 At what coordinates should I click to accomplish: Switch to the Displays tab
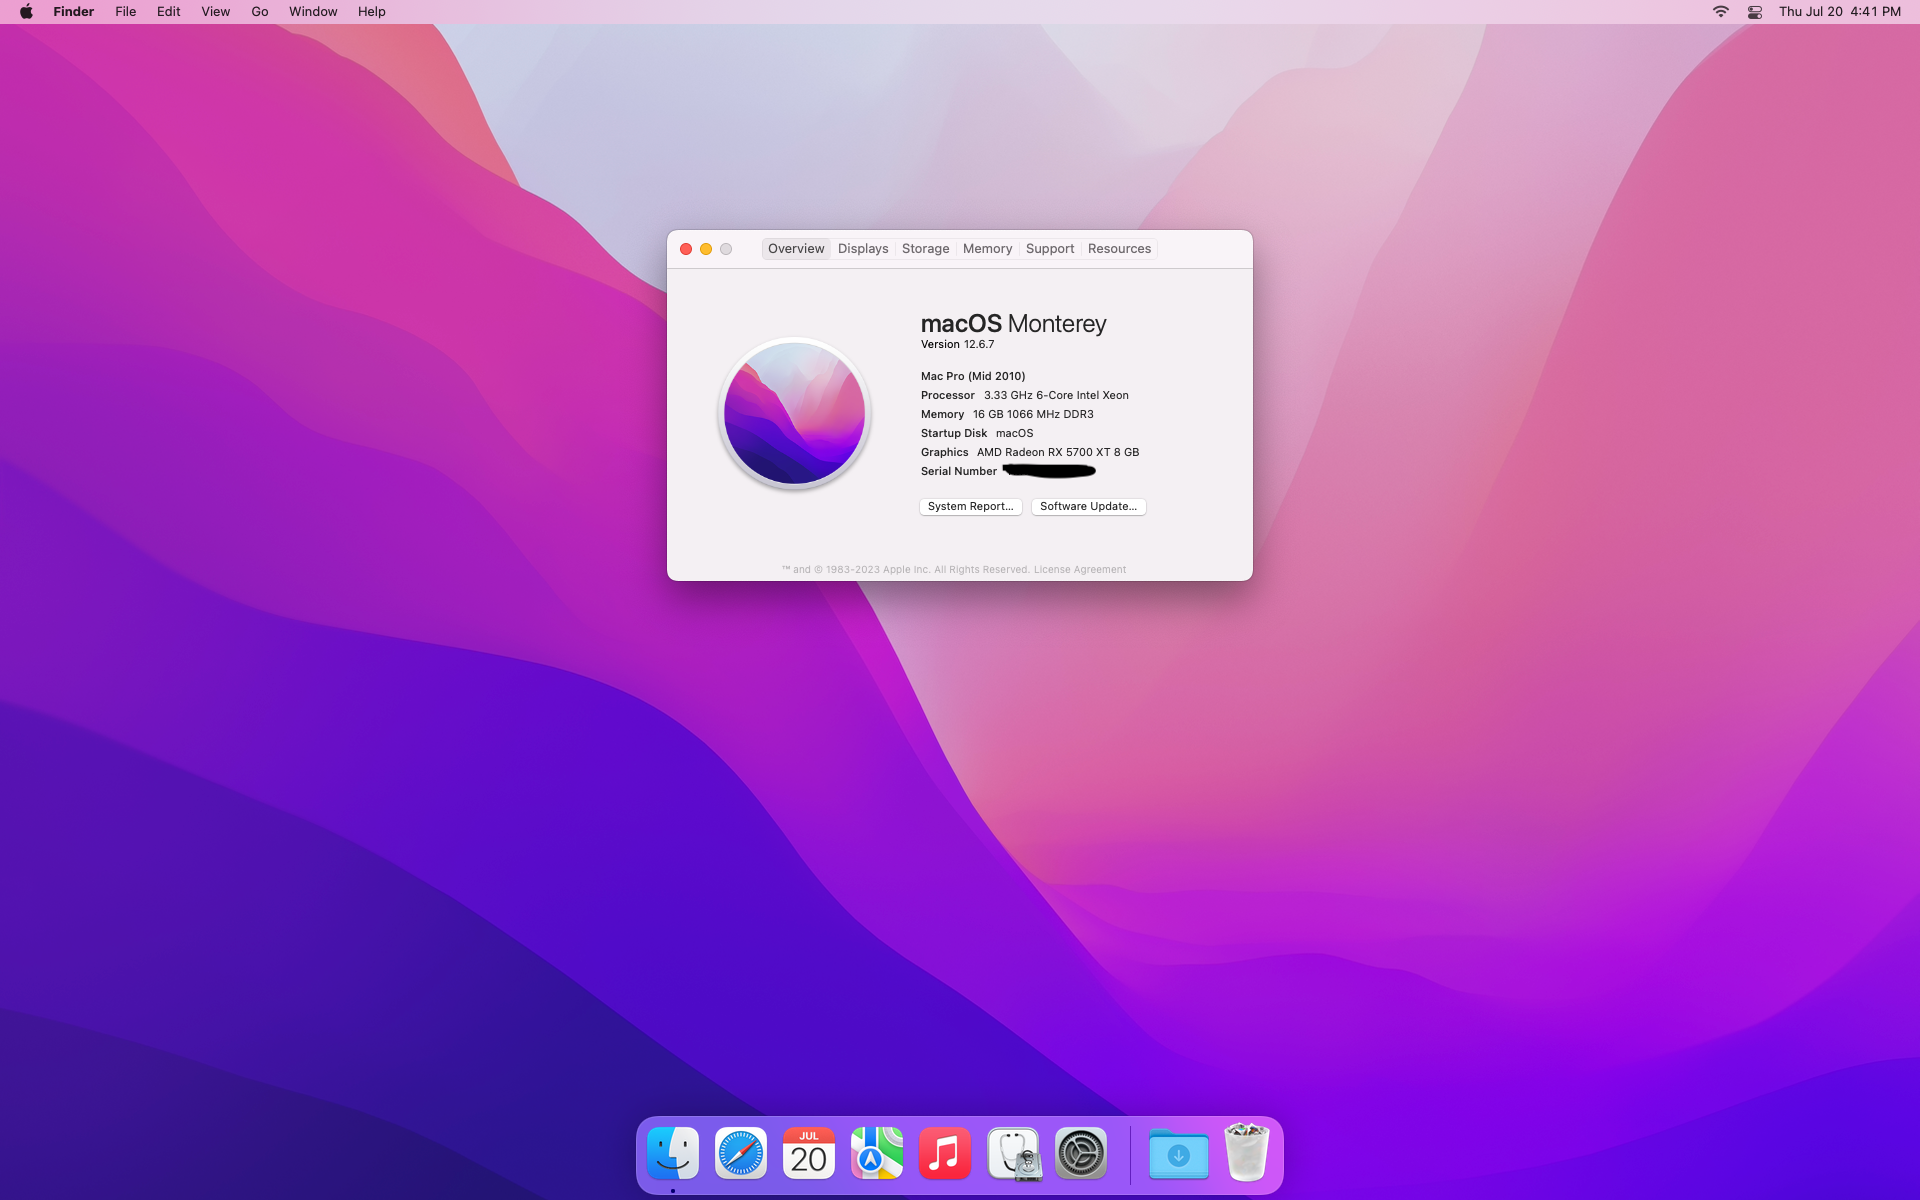(x=863, y=249)
